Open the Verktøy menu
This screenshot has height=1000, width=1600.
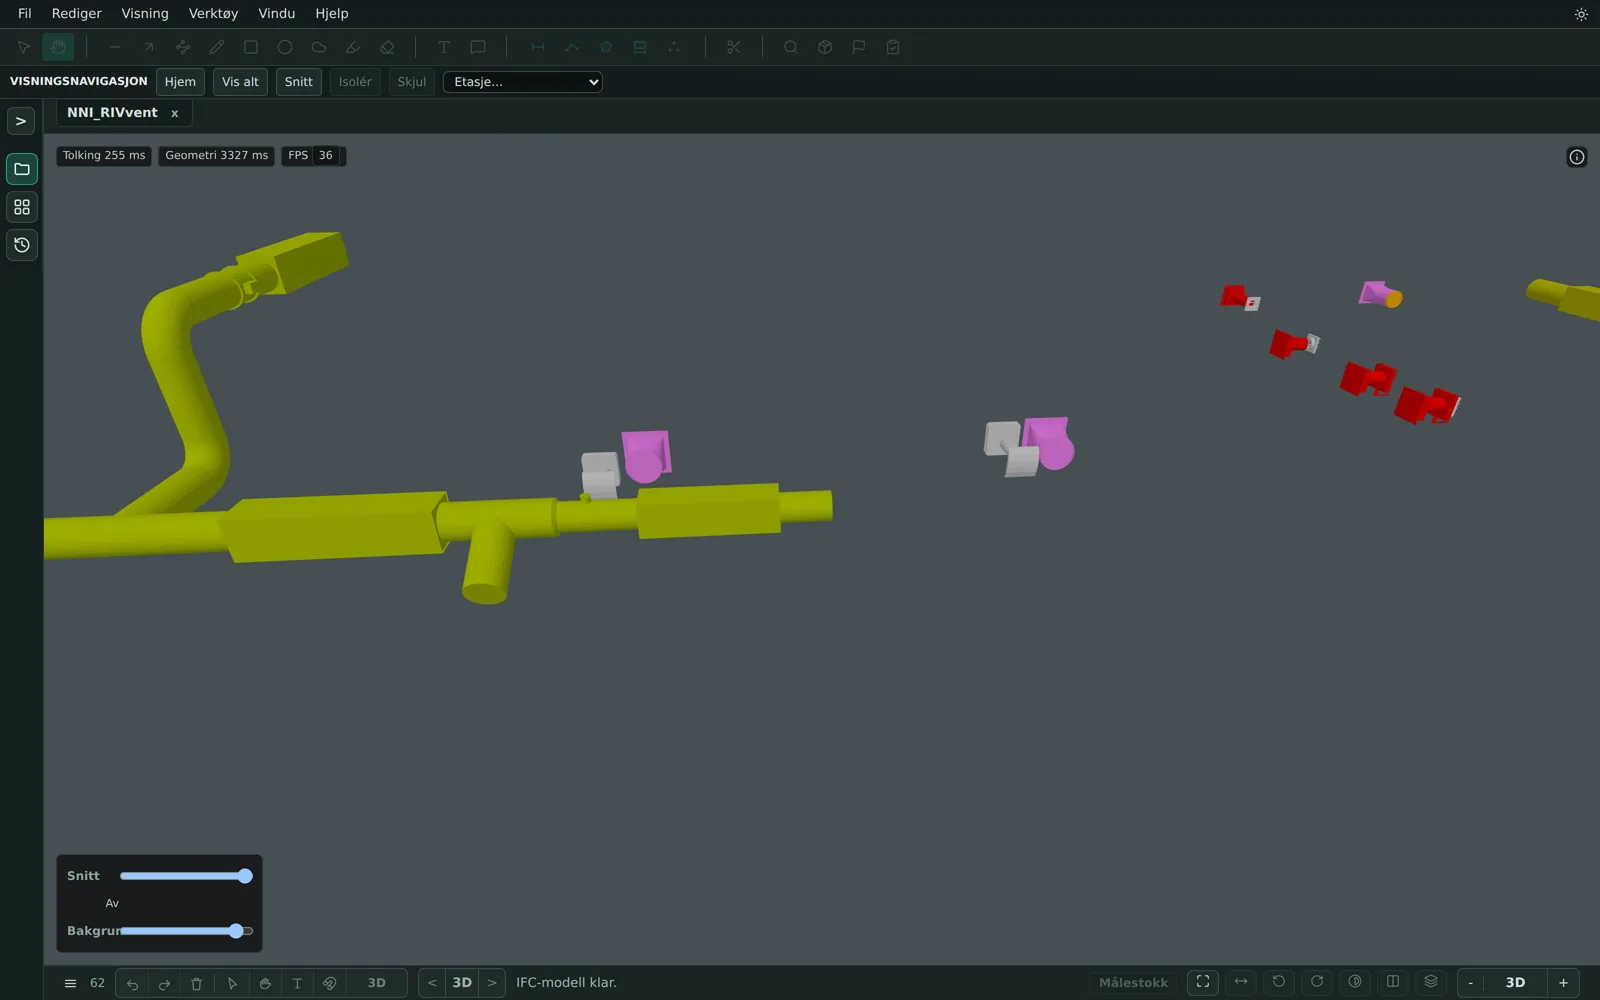pos(214,14)
